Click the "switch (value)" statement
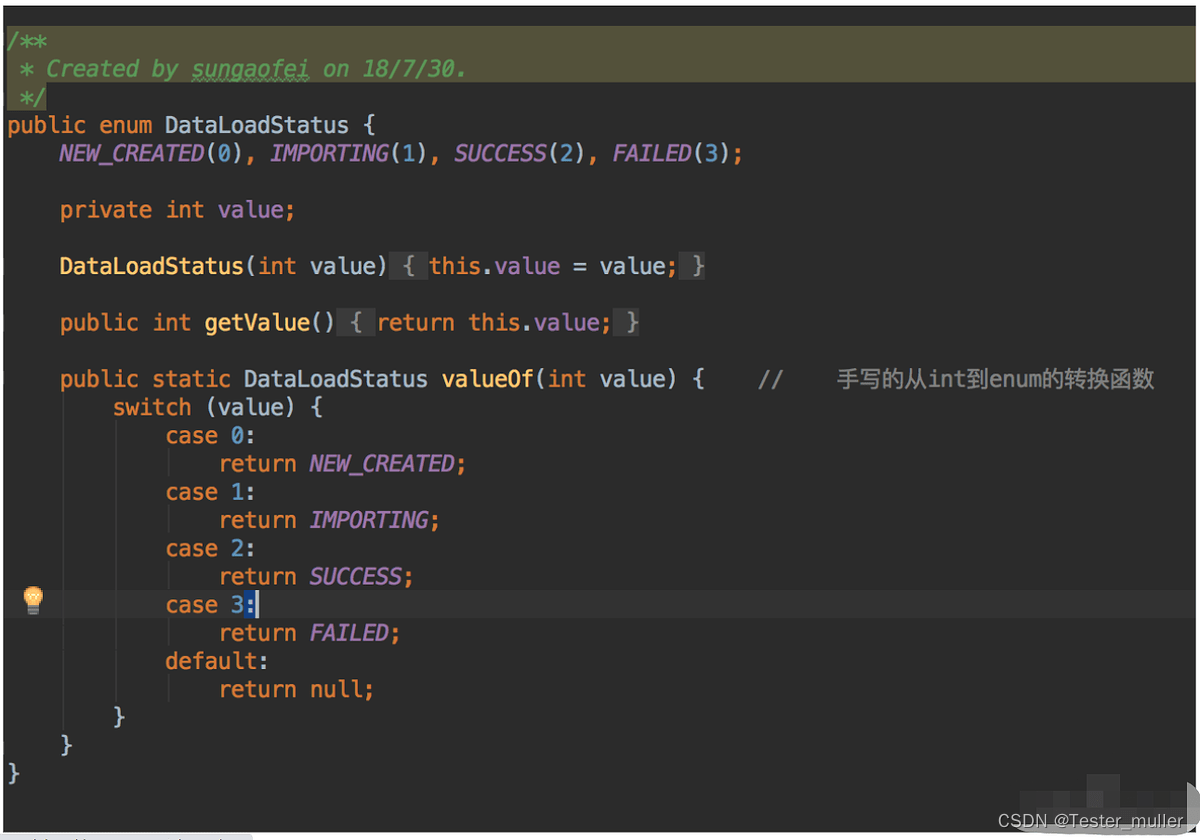 (x=217, y=407)
